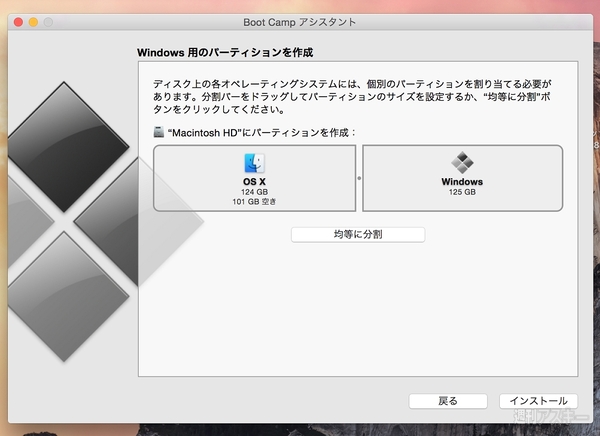Screen dimensions: 600x436
Task: Click the 均等に分割 button
Action: pos(358,234)
